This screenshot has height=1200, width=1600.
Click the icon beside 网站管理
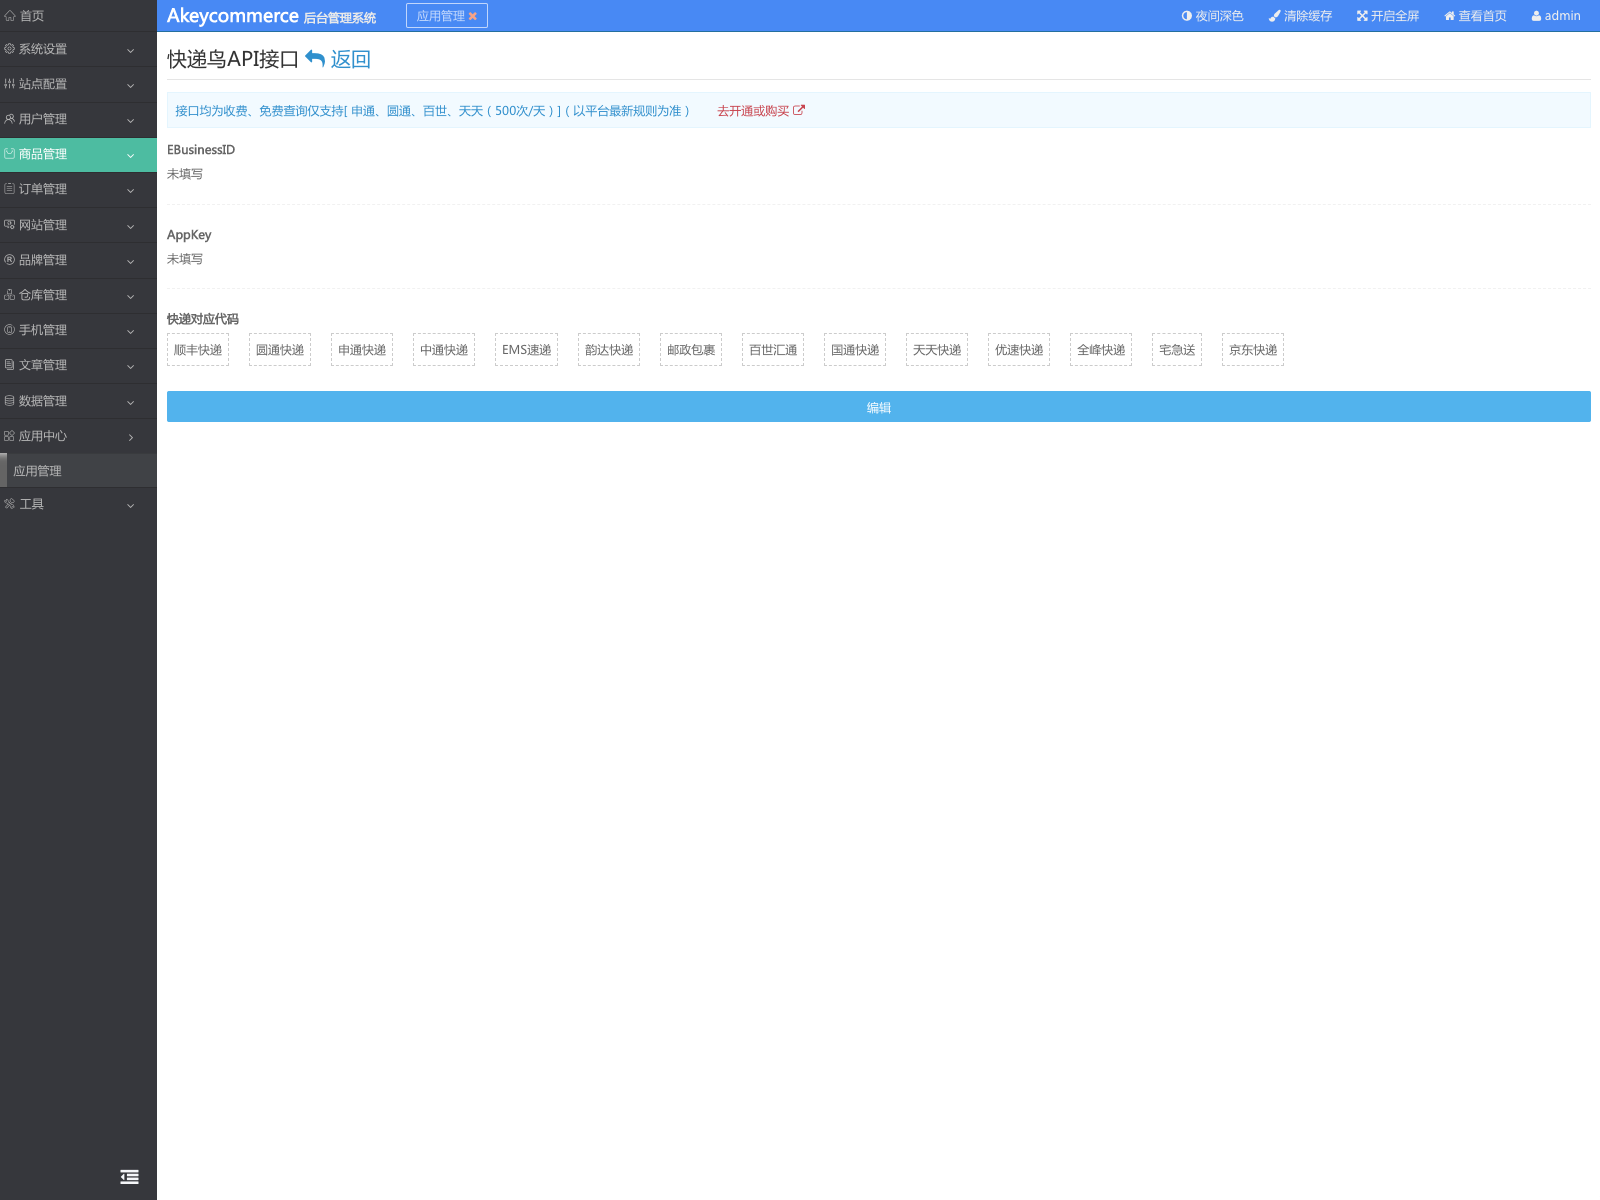pyautogui.click(x=10, y=225)
